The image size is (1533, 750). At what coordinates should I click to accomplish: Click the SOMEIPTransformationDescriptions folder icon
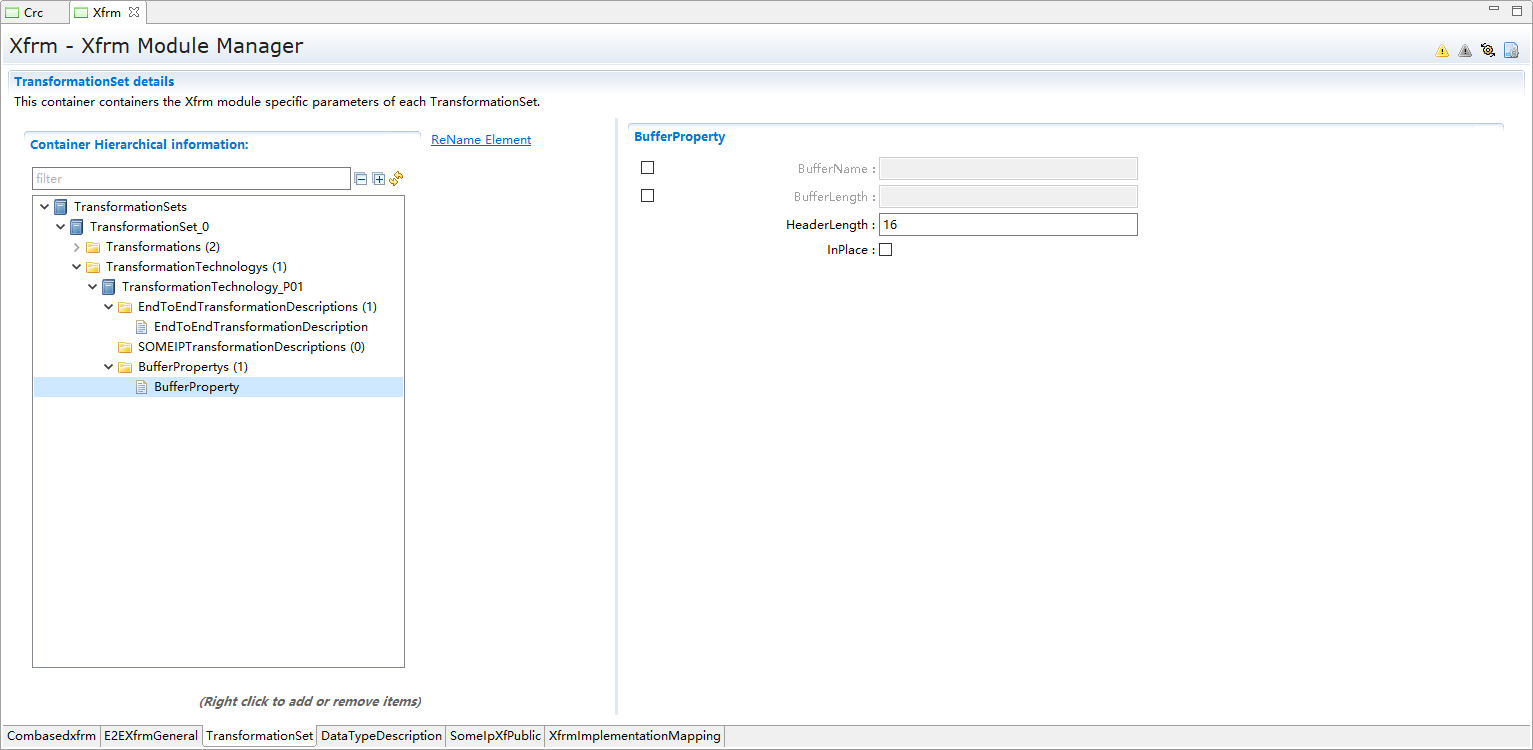click(x=125, y=347)
